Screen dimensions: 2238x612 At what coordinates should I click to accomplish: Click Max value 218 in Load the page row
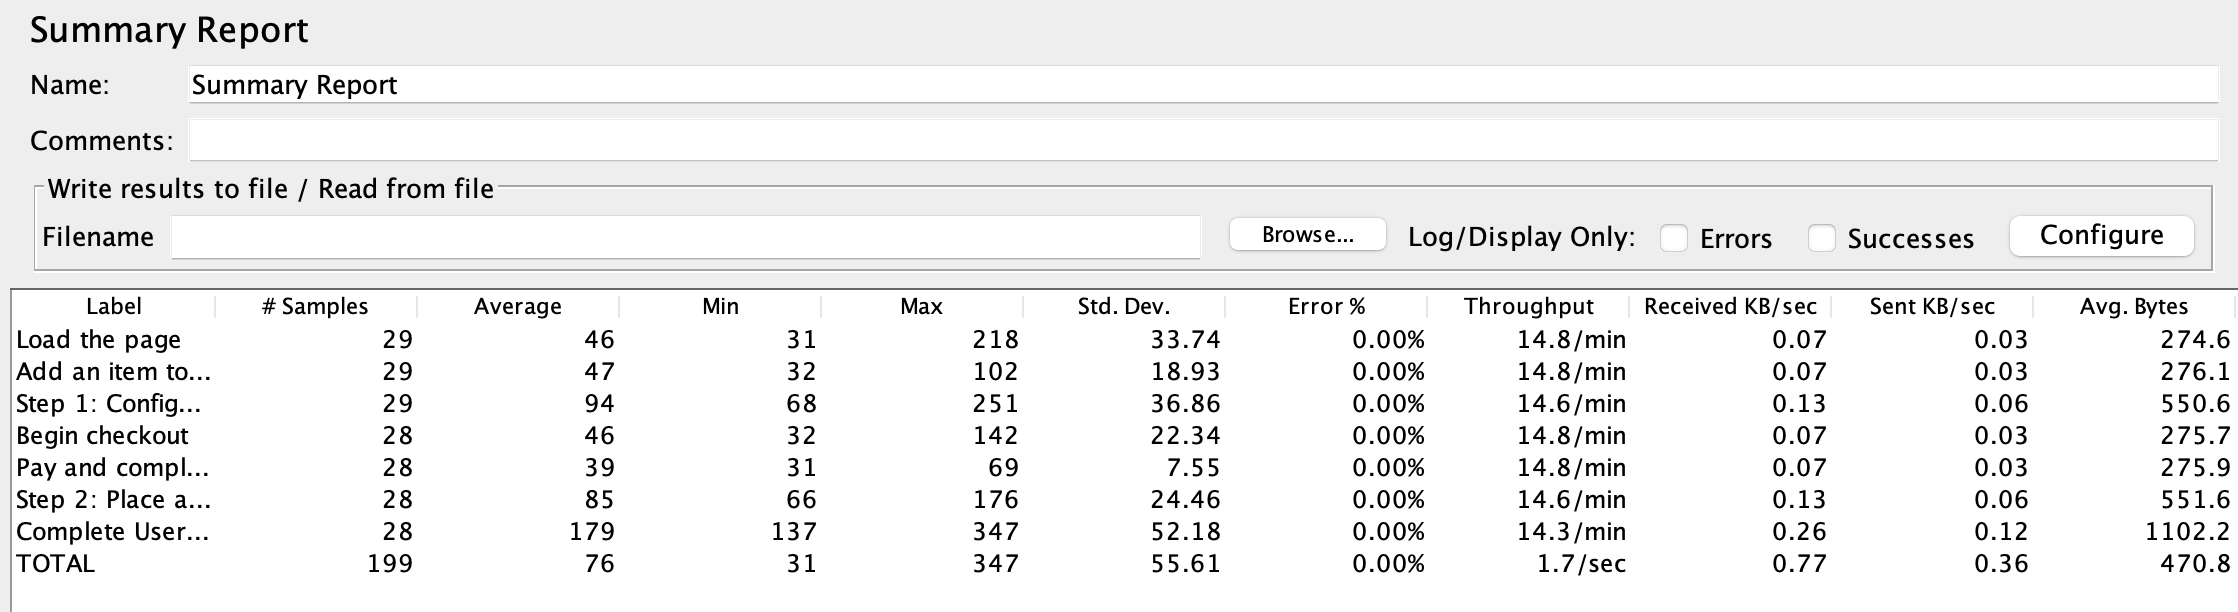(995, 340)
